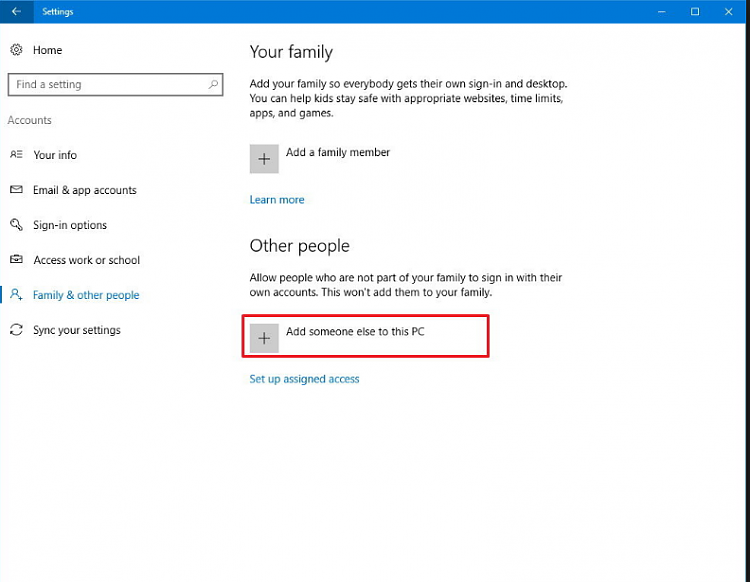Click plus icon for Add someone else
The width and height of the screenshot is (750, 582).
[x=264, y=339]
